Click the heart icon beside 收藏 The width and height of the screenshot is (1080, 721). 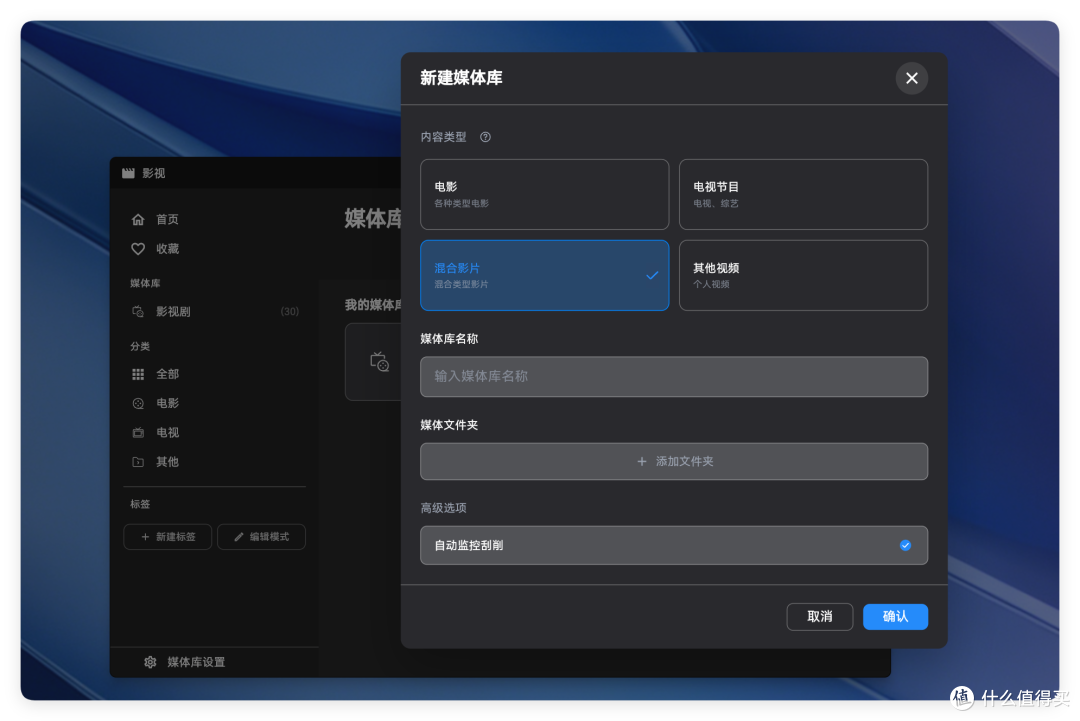click(x=138, y=249)
